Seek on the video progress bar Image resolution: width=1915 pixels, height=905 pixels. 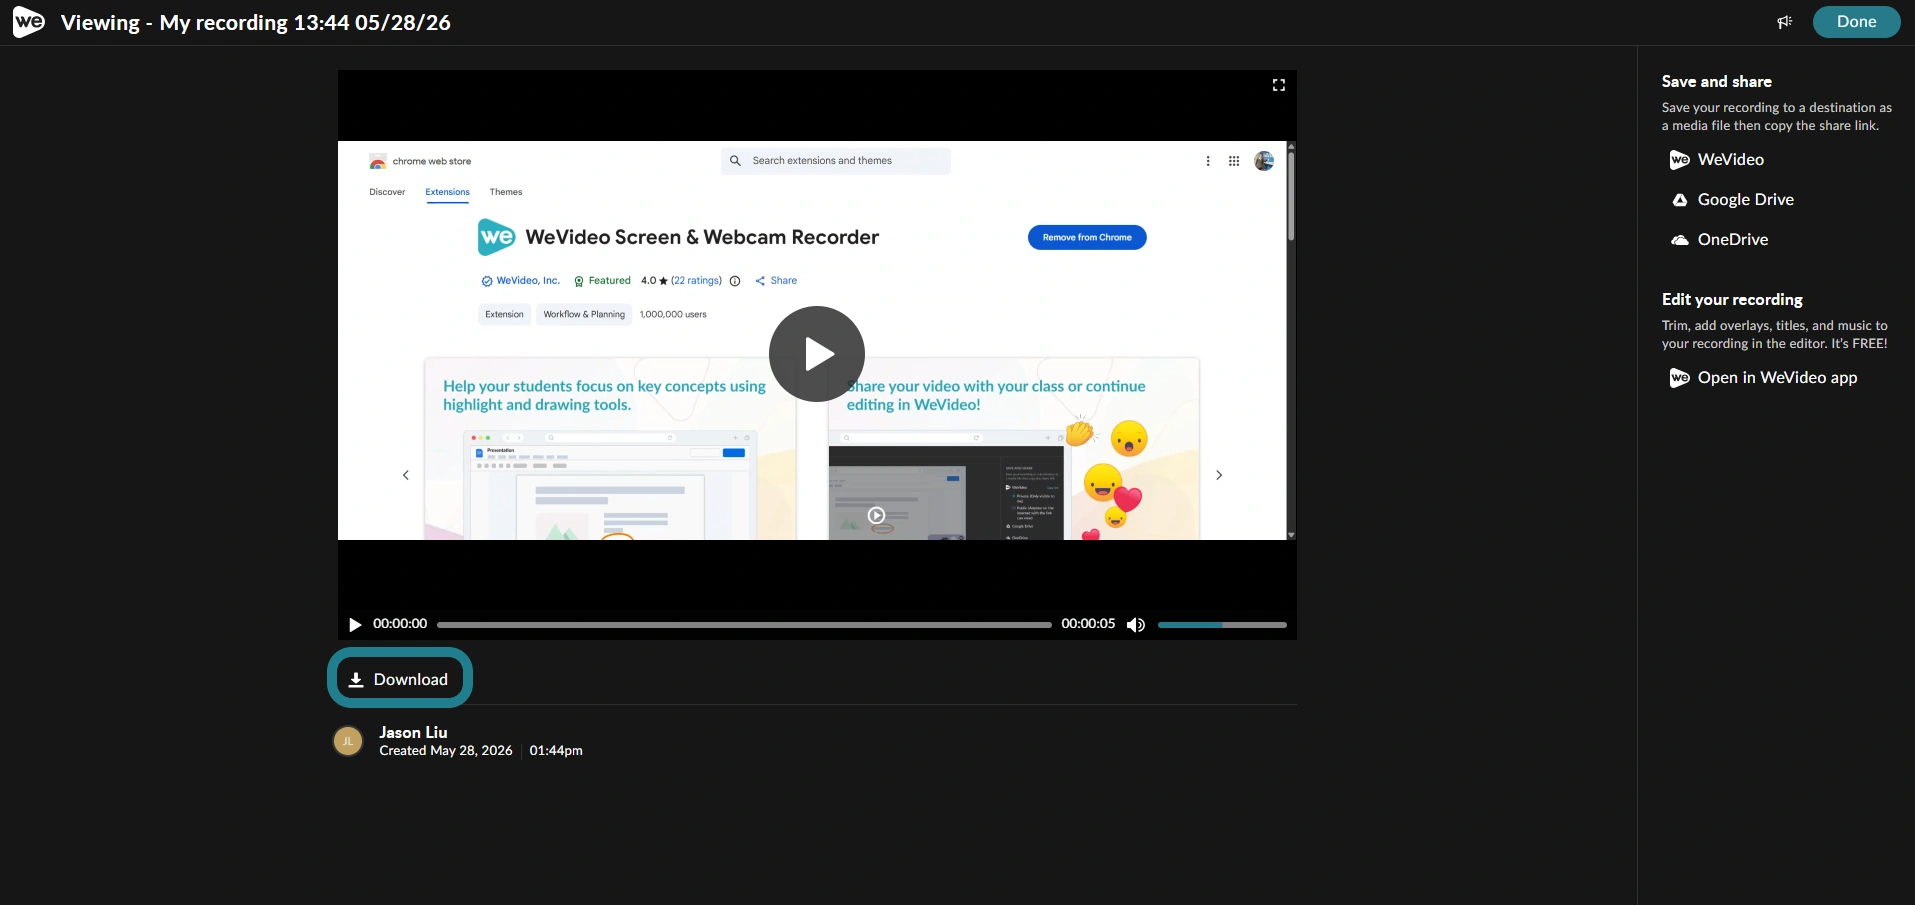(744, 625)
